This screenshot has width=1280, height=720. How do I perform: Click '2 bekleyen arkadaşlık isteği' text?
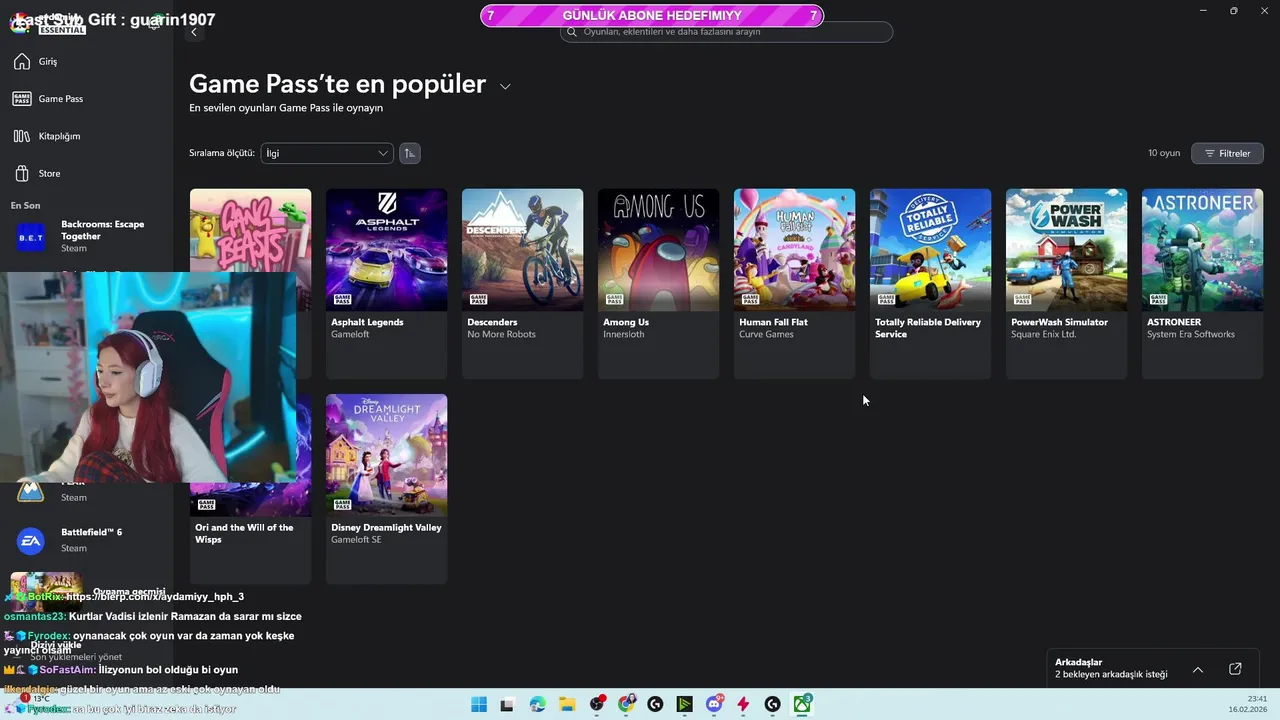coord(1111,674)
